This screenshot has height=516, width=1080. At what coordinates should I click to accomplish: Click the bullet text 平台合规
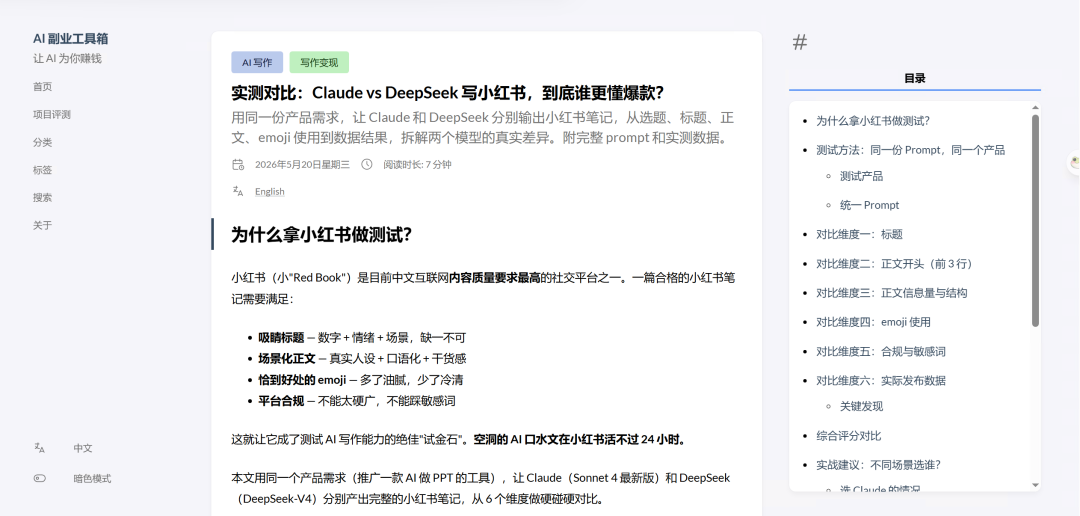pyautogui.click(x=281, y=401)
